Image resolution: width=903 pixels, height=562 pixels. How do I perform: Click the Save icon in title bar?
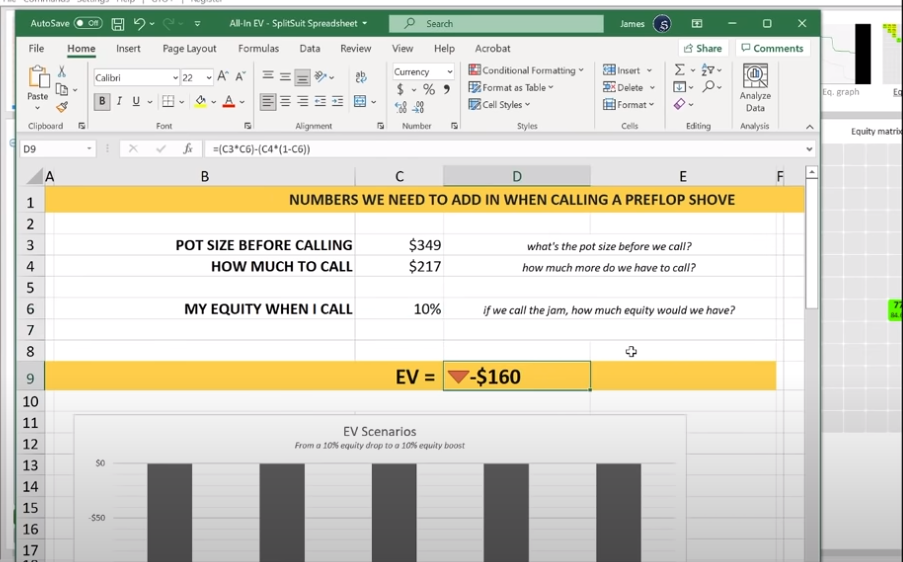point(118,23)
